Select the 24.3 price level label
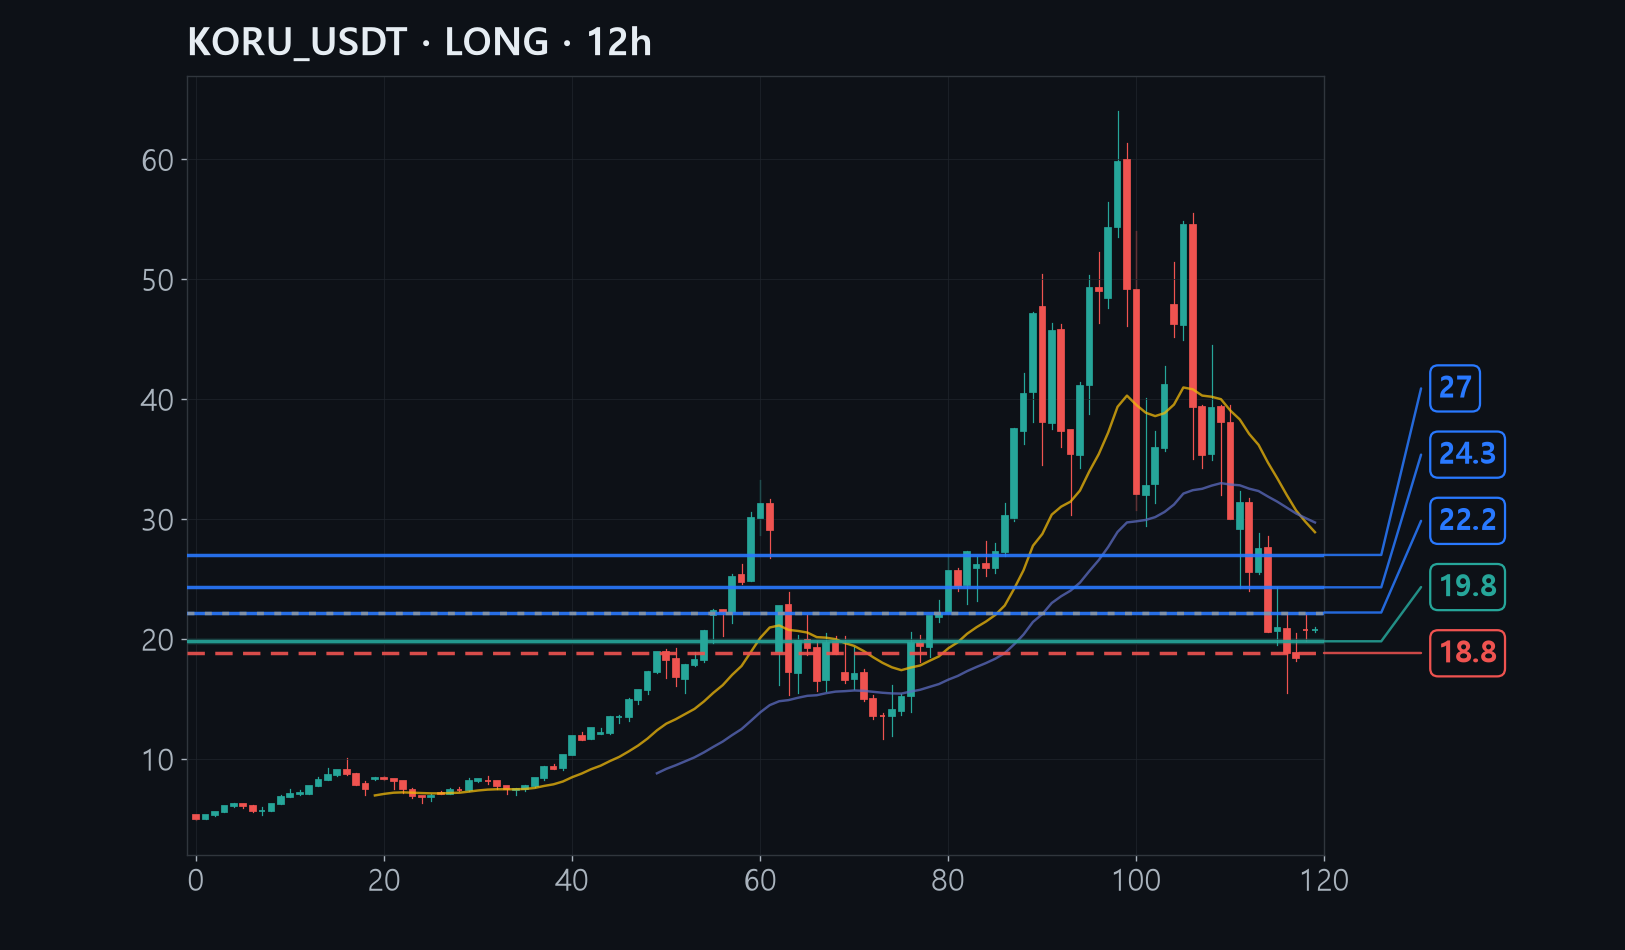This screenshot has width=1625, height=950. tap(1467, 454)
